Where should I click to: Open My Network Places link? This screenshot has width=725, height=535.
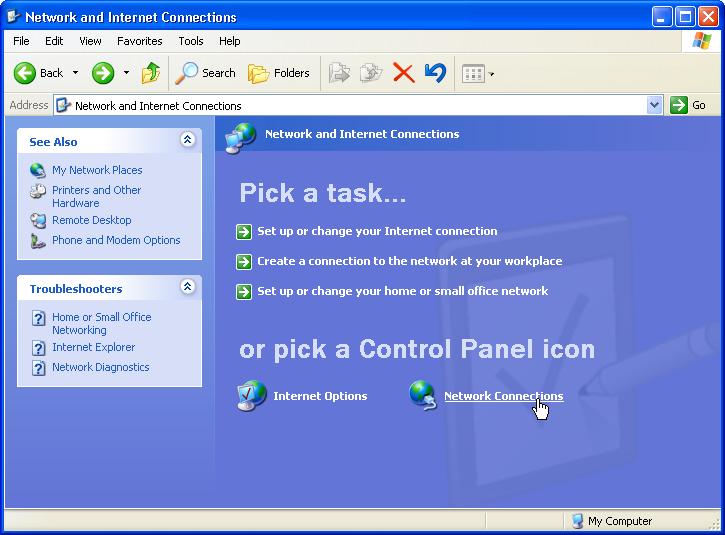click(x=97, y=170)
